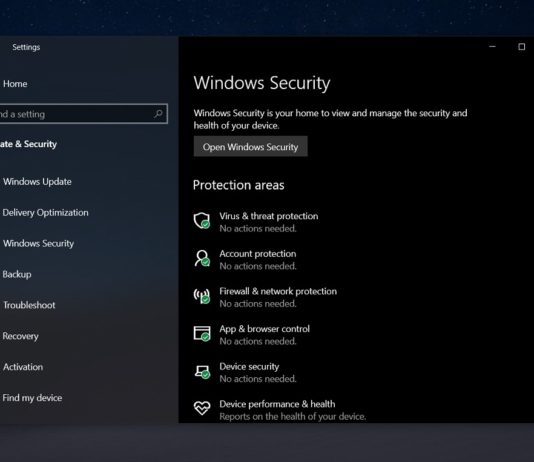The image size is (534, 462).
Task: Select Windows Update in sidebar
Action: click(x=37, y=182)
